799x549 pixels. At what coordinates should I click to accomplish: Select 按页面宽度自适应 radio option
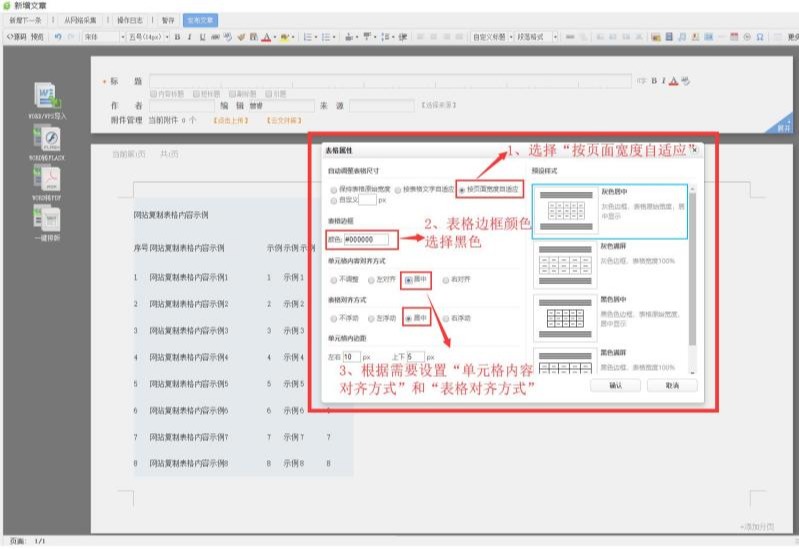coord(461,189)
